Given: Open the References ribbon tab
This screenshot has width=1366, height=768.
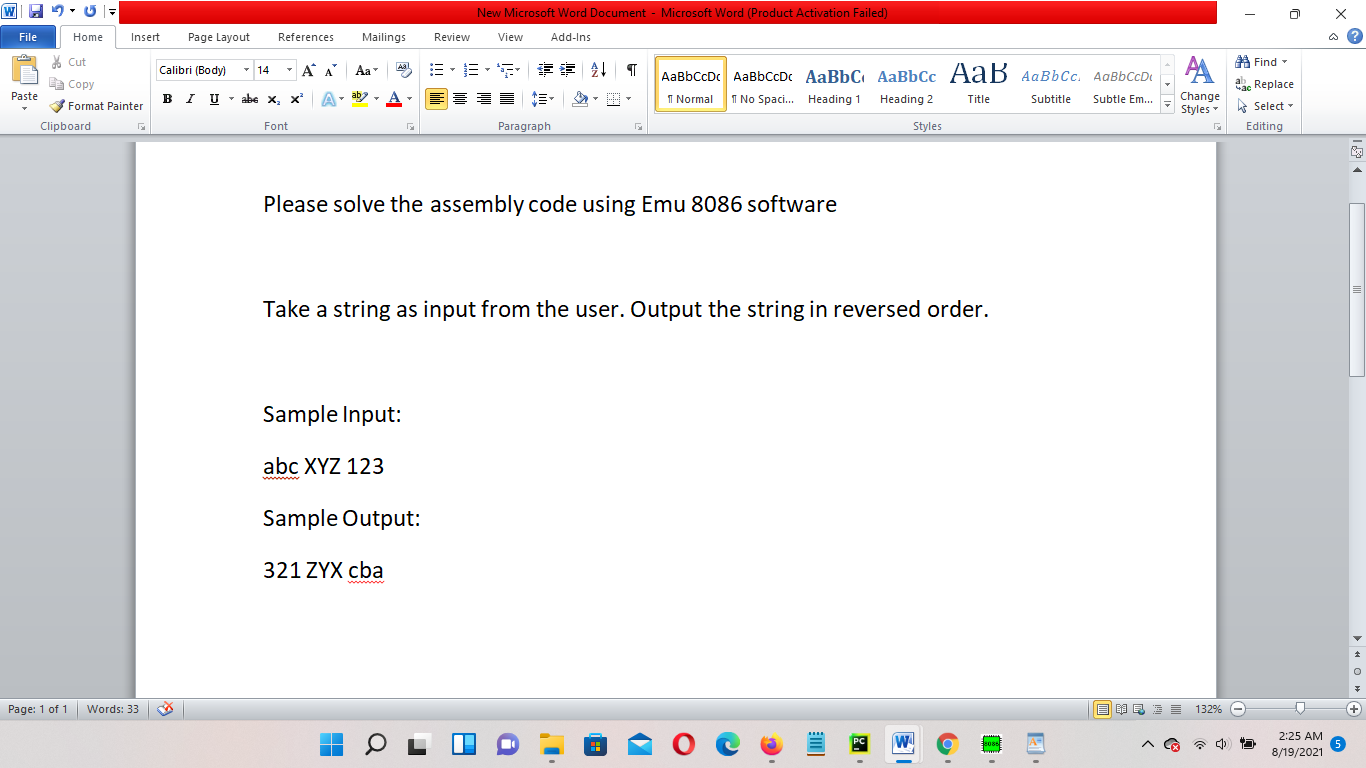Looking at the screenshot, I should (x=305, y=37).
